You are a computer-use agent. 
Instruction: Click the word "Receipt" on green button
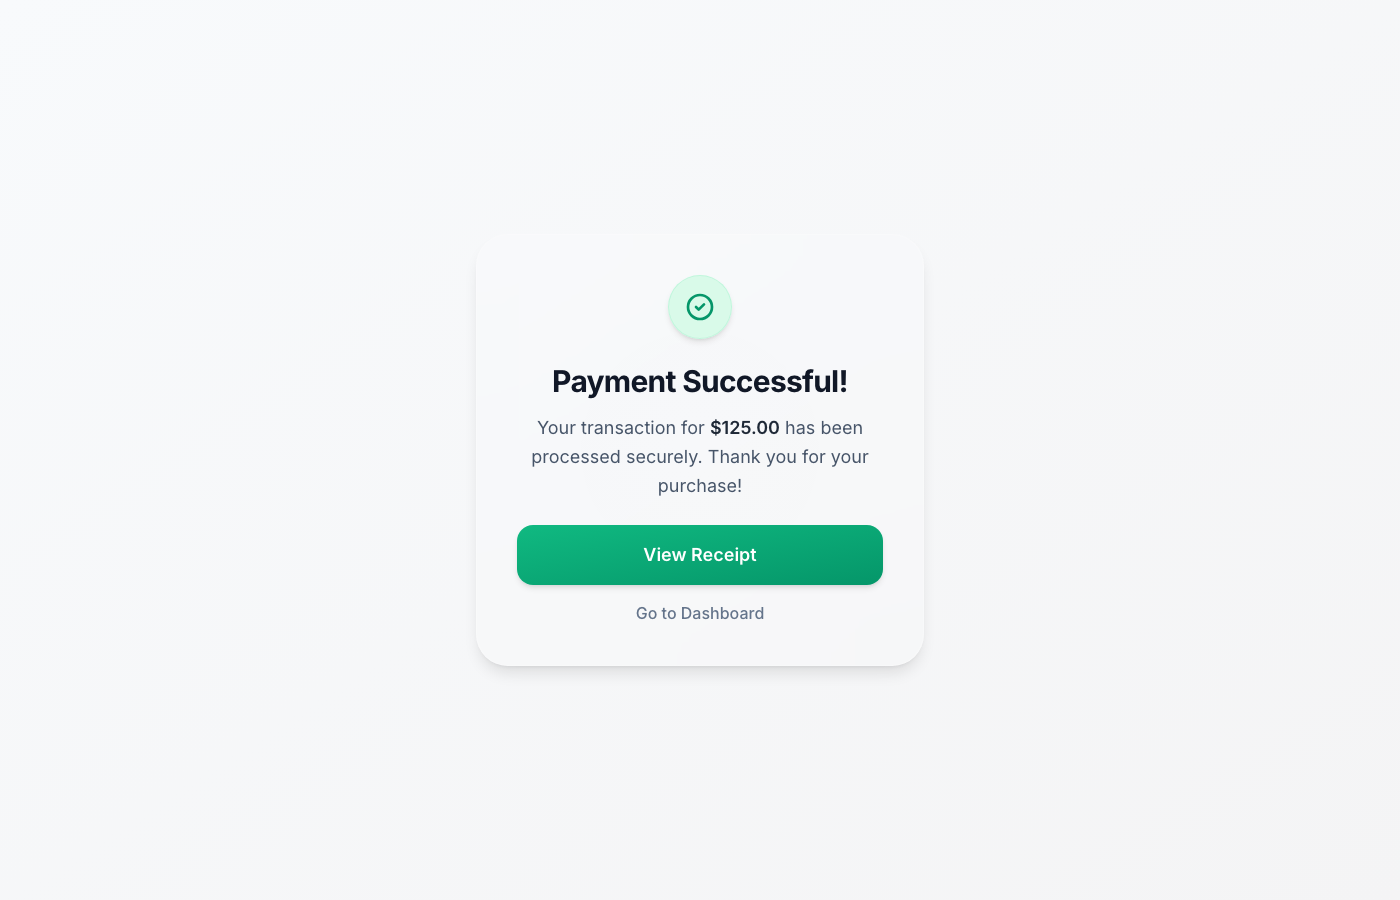click(x=724, y=555)
